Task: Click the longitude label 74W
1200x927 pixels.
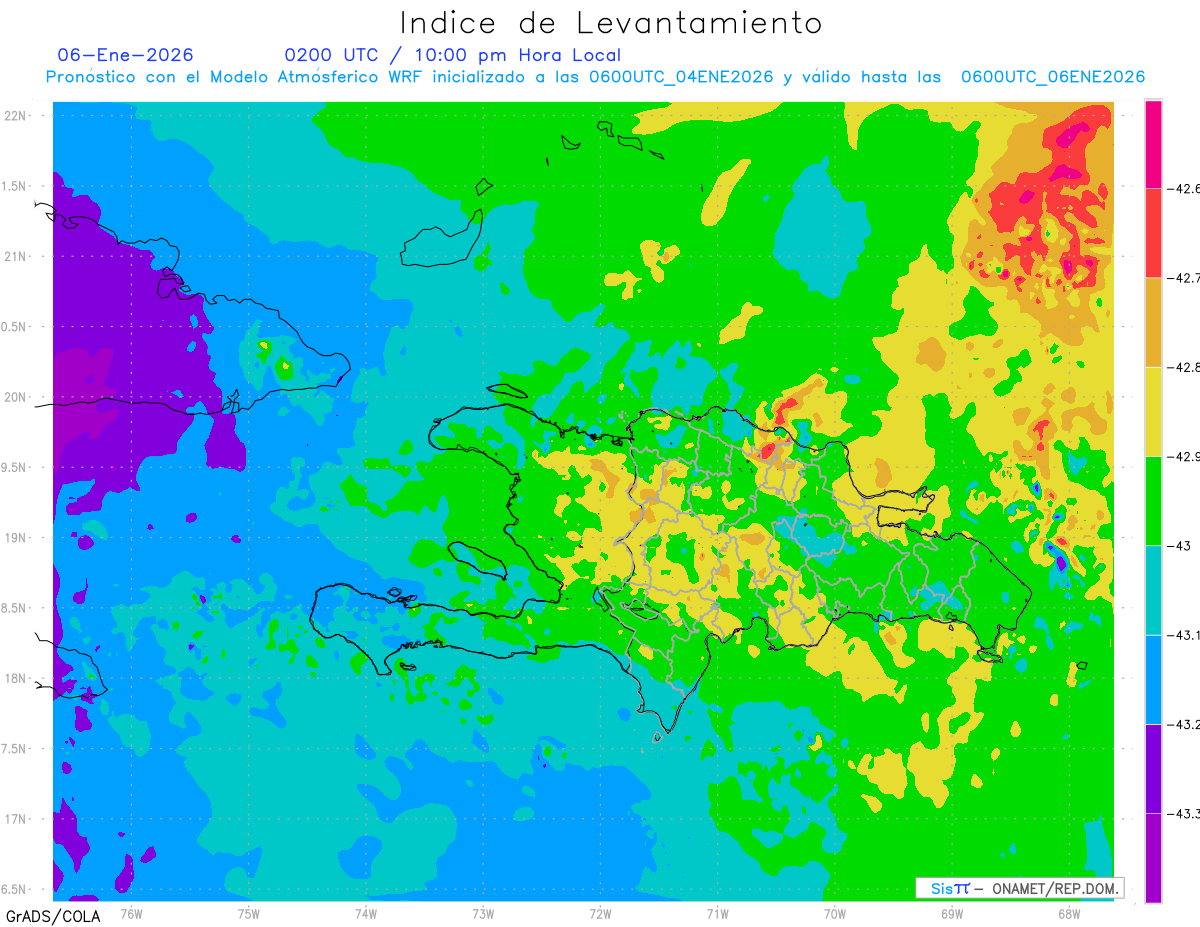Action: tap(366, 913)
